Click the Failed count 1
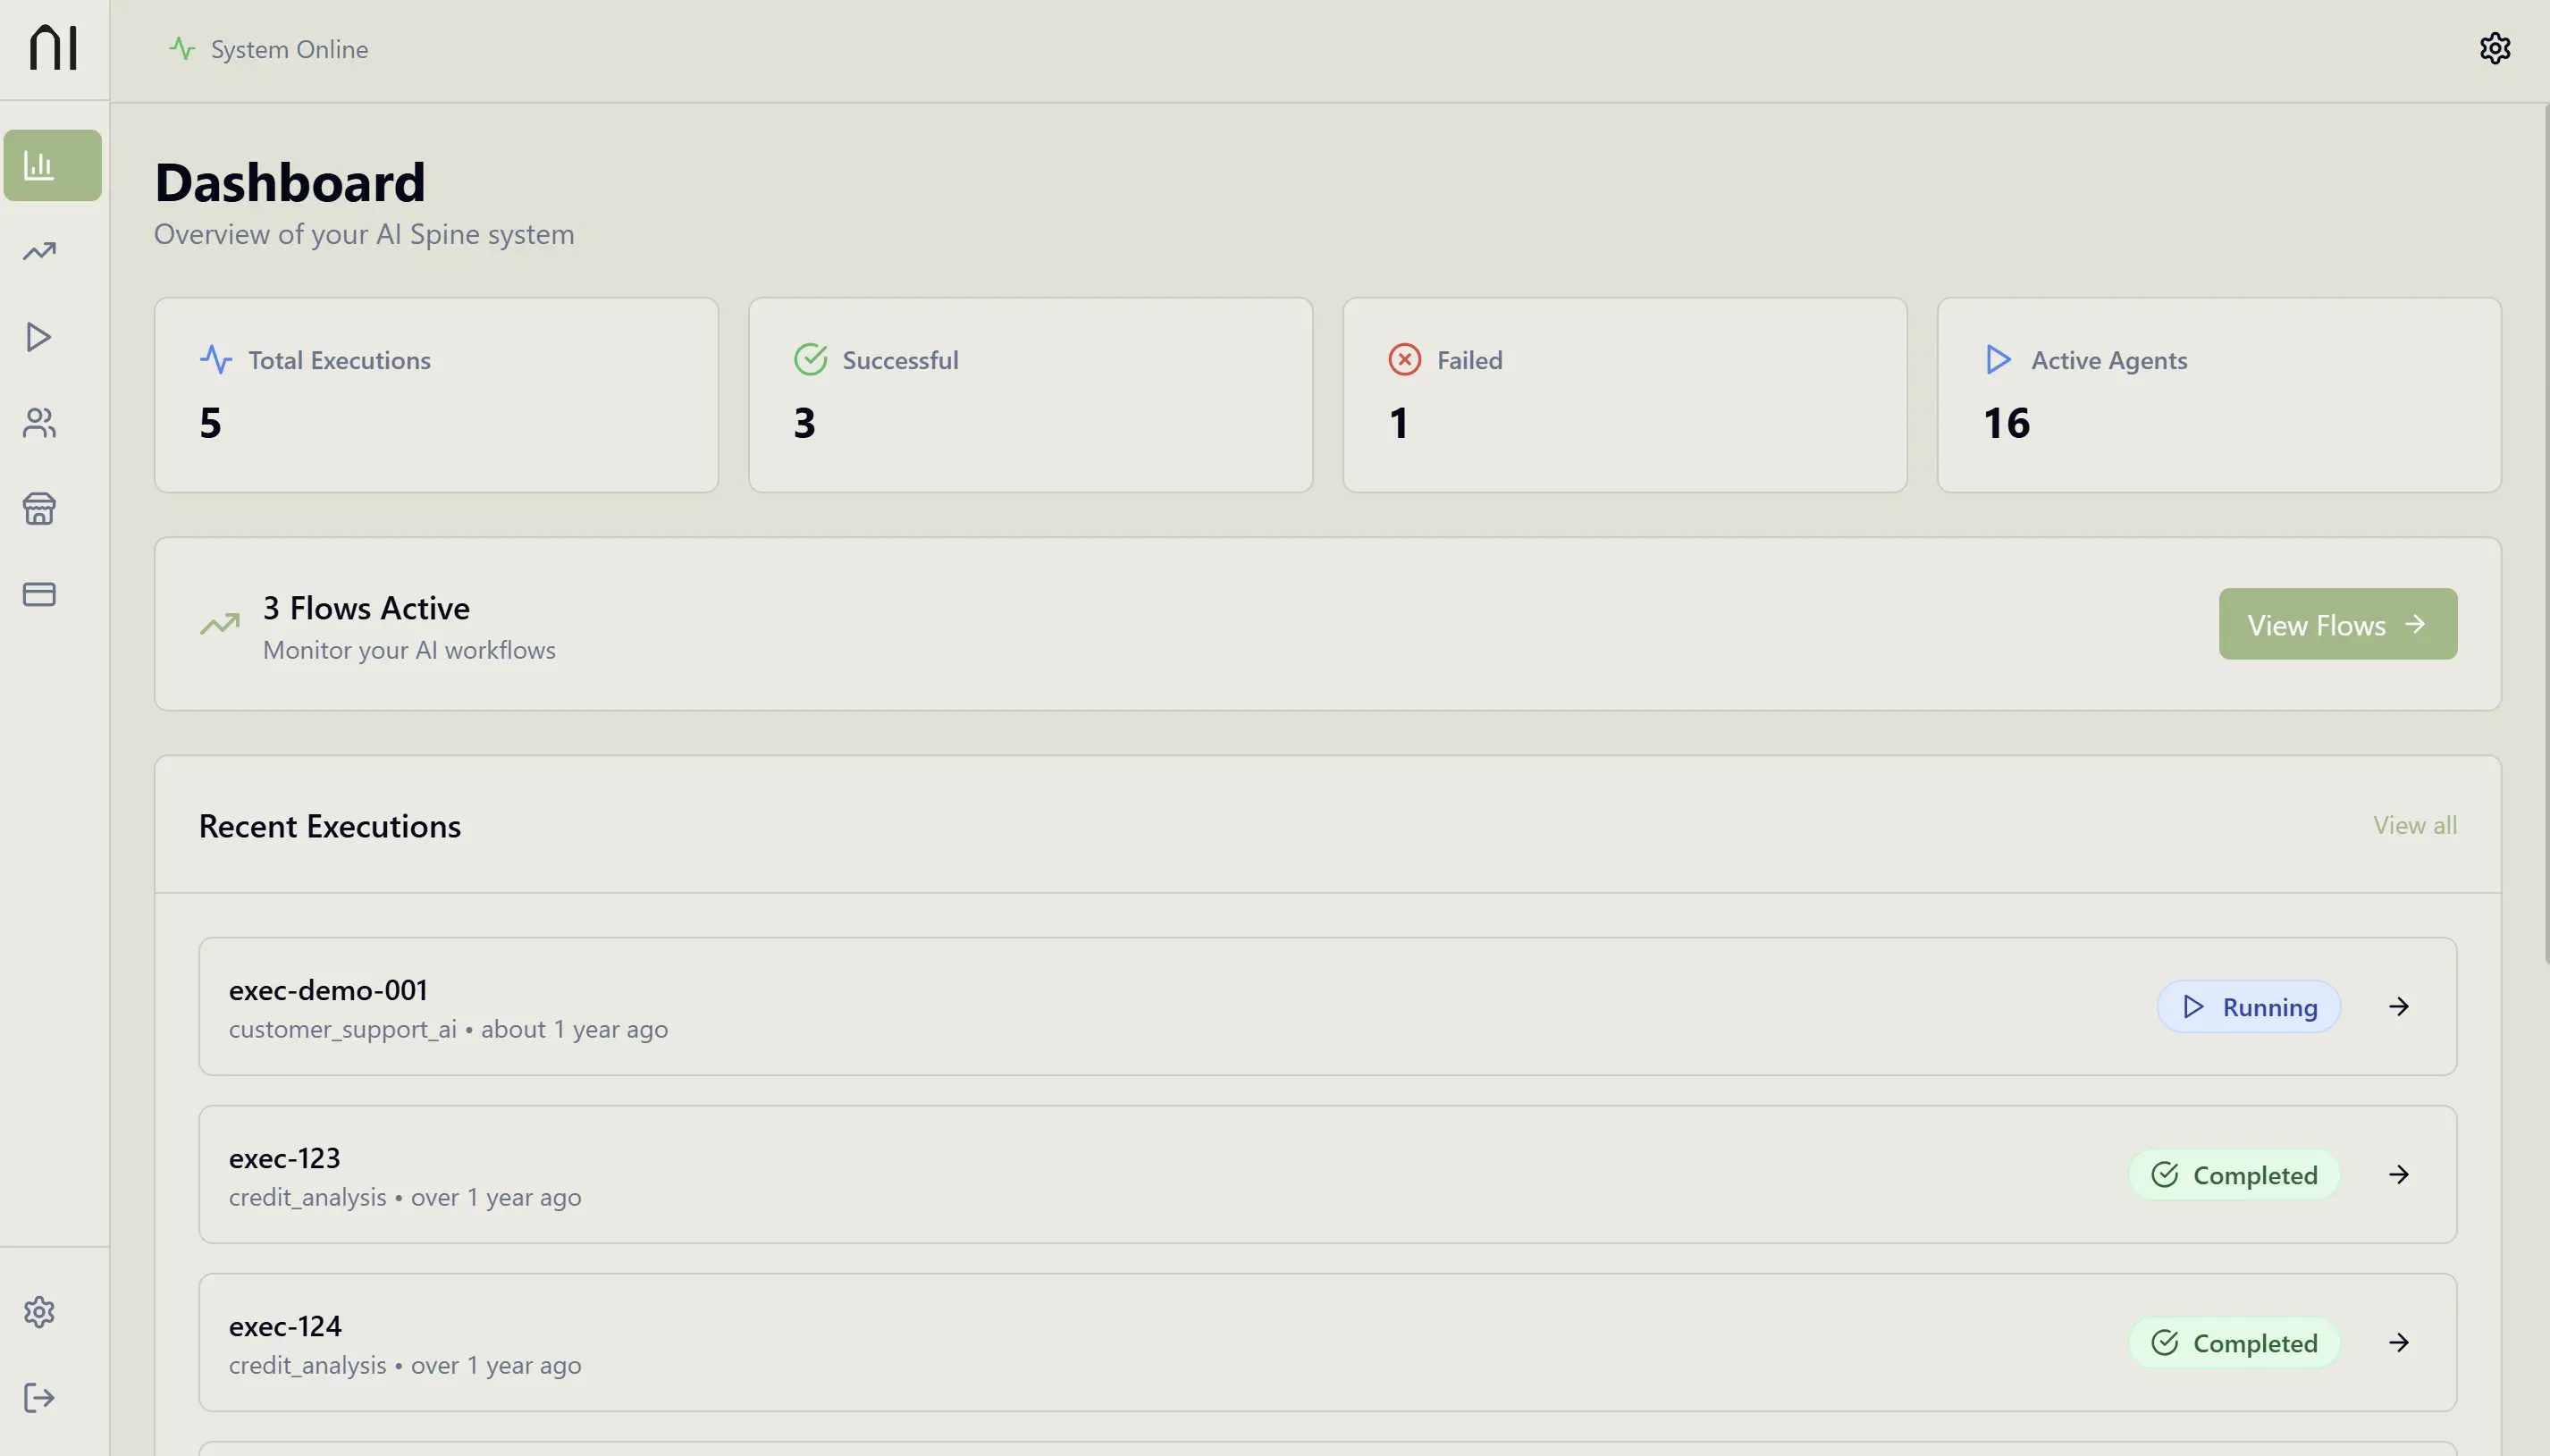The image size is (2550, 1456). click(1399, 423)
